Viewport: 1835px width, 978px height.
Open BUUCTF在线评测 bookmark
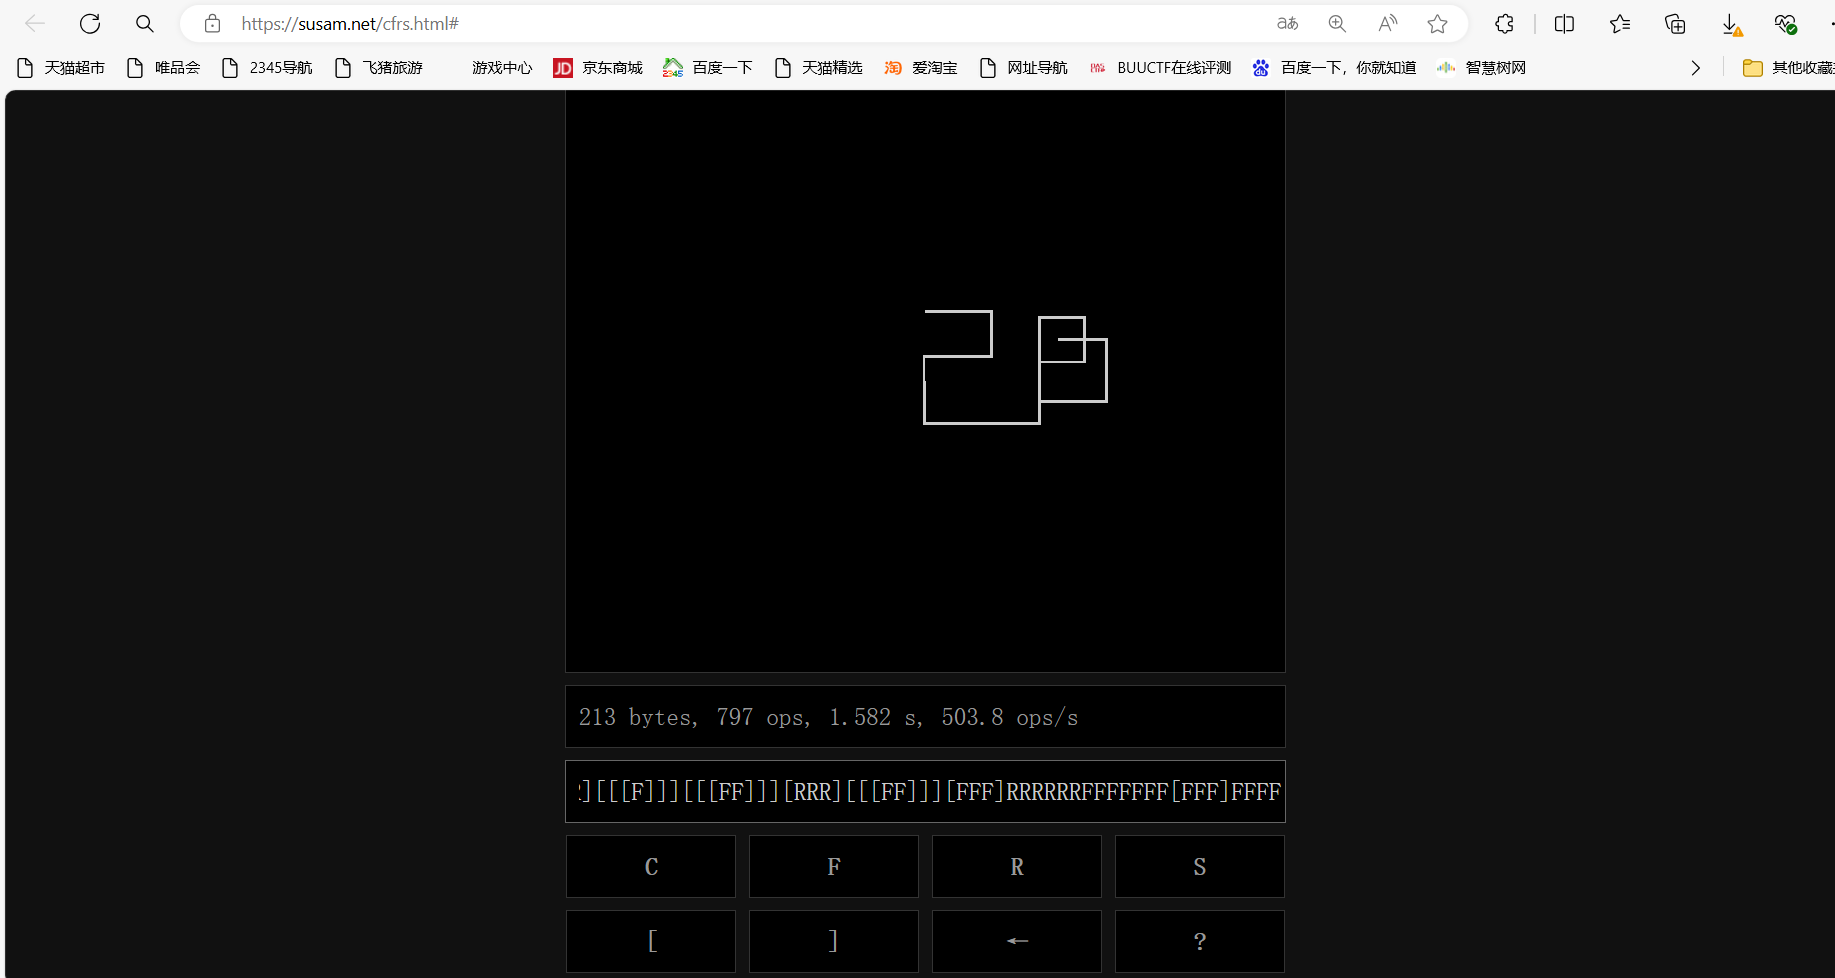(1161, 68)
